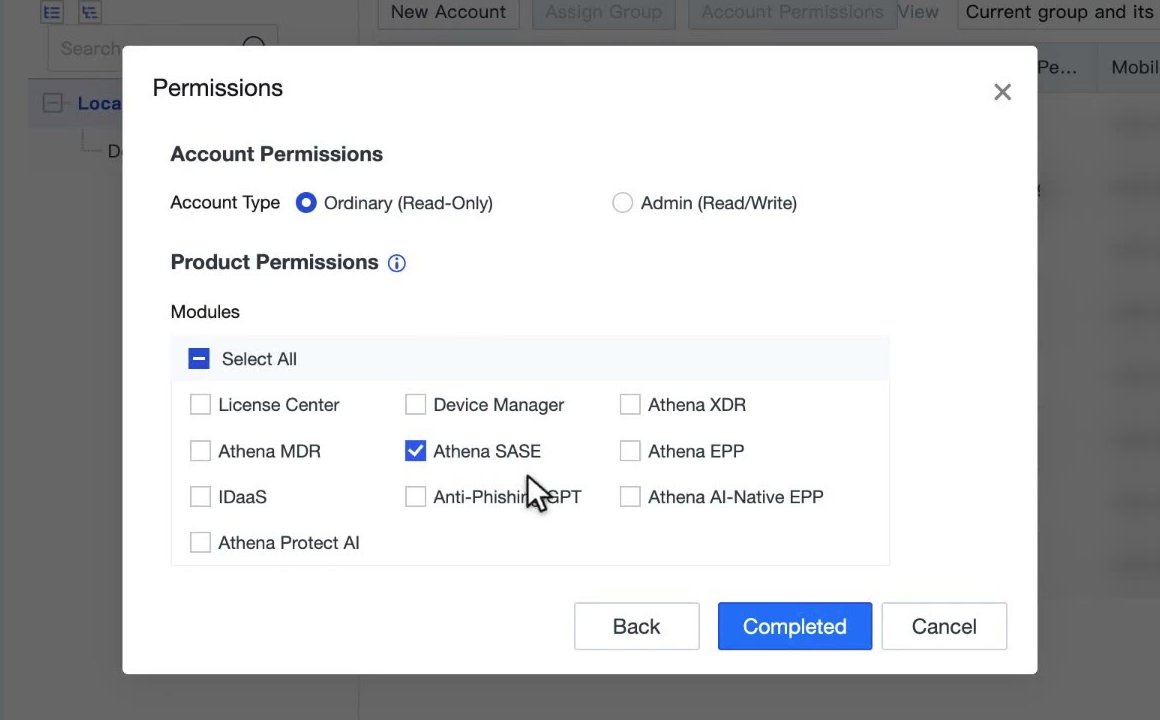Click the tree view icon in sidebar
This screenshot has width=1160, height=720.
[90, 12]
